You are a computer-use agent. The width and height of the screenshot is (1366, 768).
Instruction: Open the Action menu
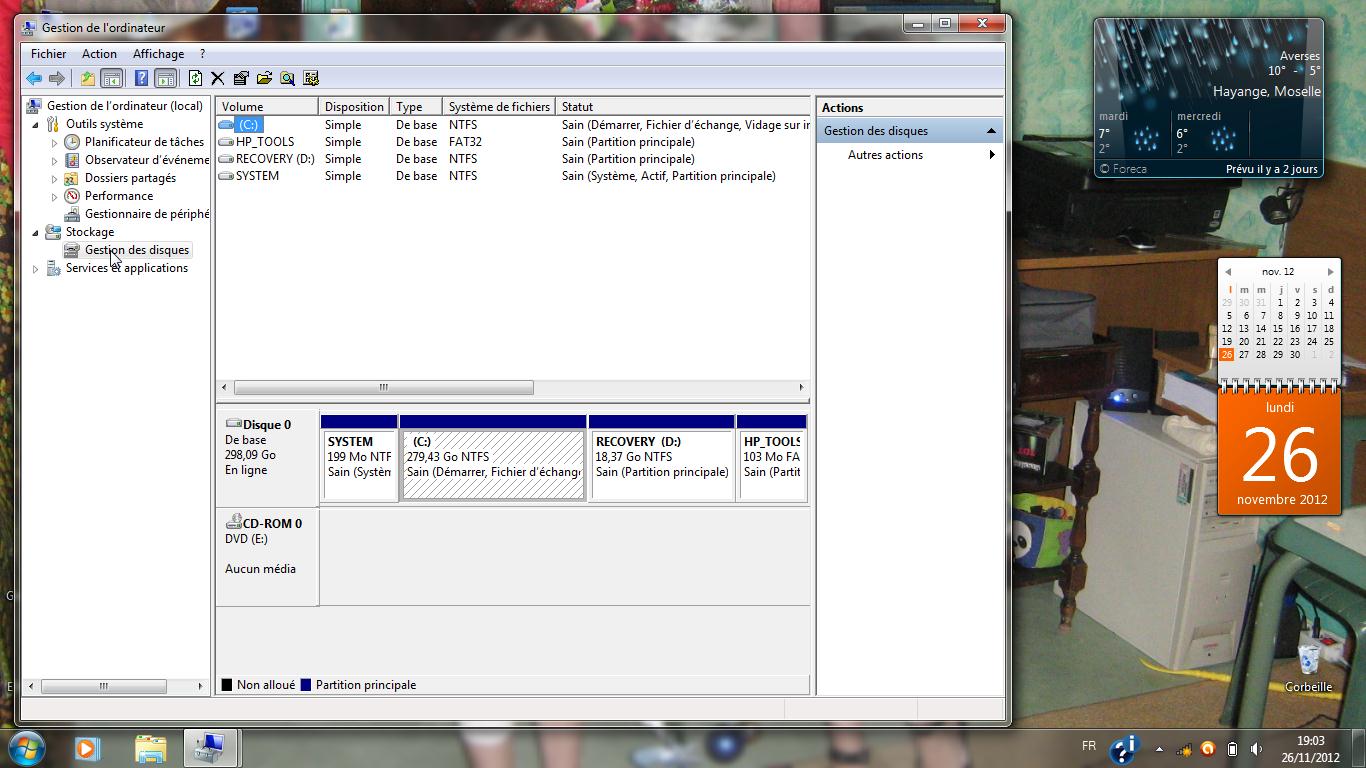[x=99, y=54]
